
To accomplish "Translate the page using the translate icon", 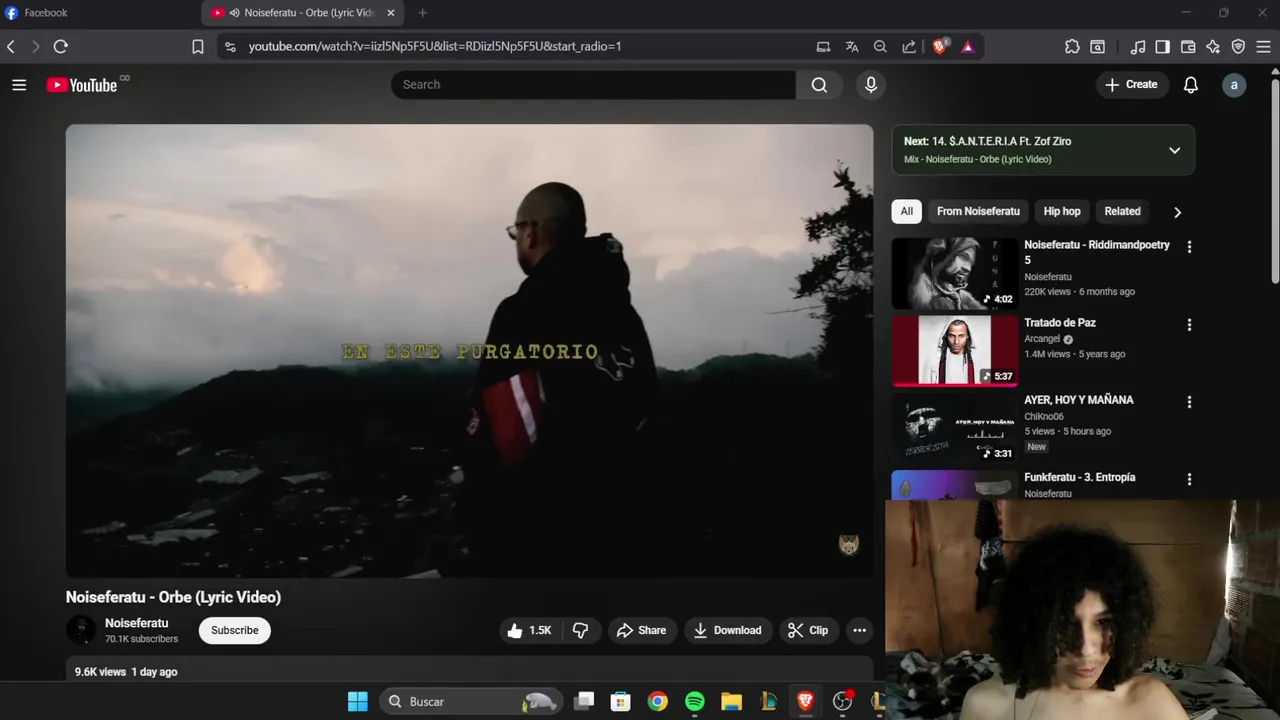I will click(852, 46).
